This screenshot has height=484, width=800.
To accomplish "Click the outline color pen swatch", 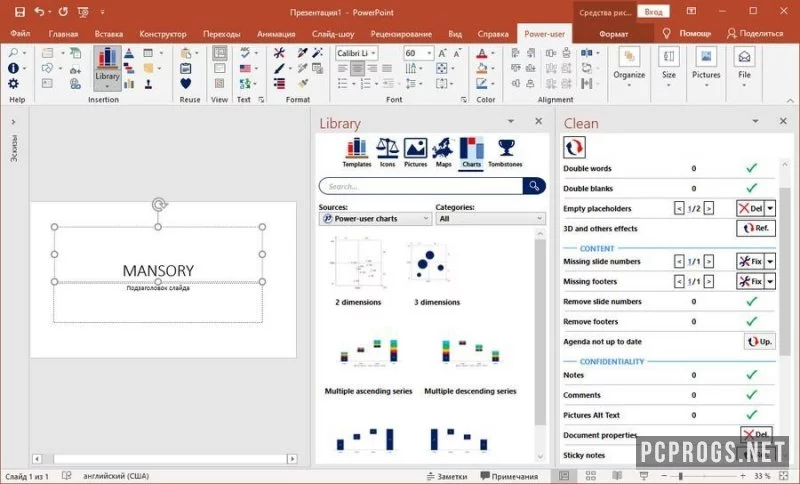I will click(x=482, y=83).
